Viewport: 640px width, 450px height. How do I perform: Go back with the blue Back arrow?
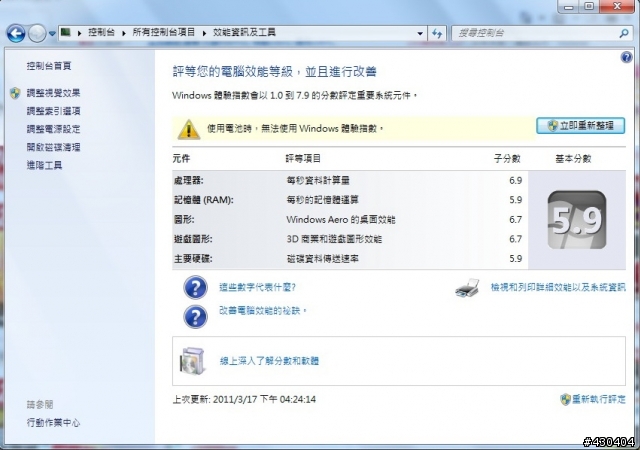point(16,33)
